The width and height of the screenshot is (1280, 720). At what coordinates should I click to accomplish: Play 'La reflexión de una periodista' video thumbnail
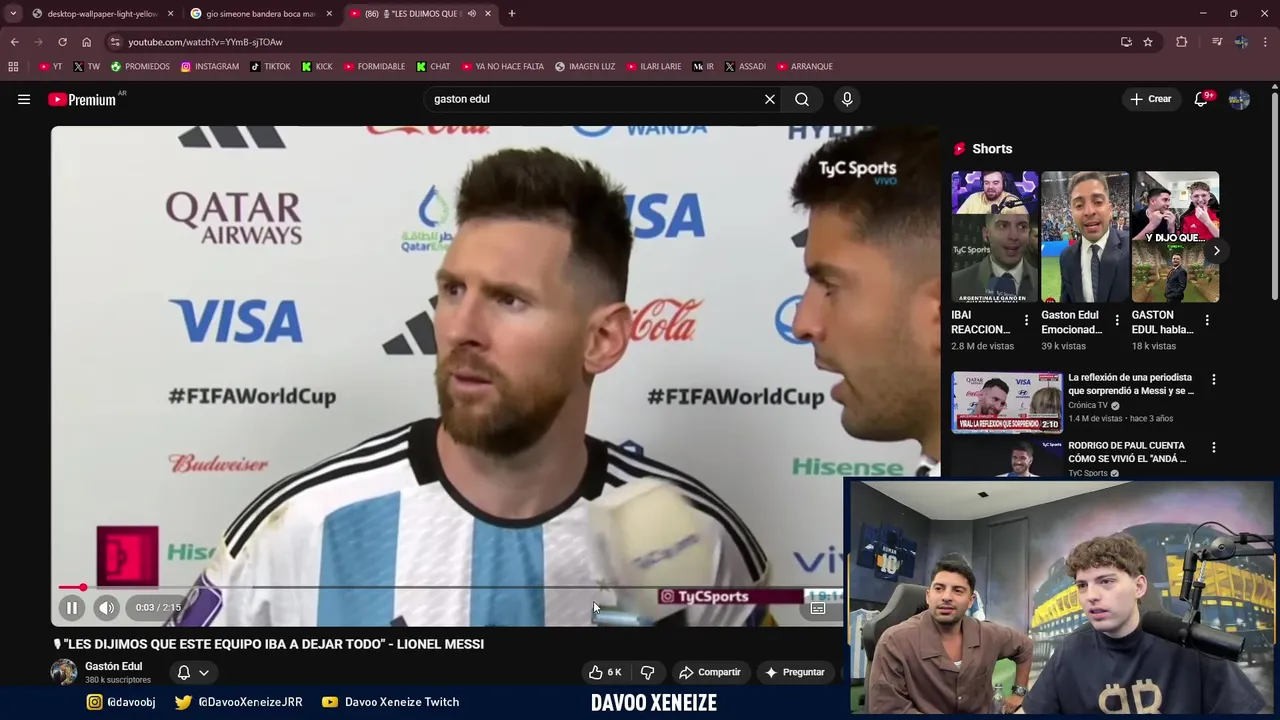[1006, 402]
